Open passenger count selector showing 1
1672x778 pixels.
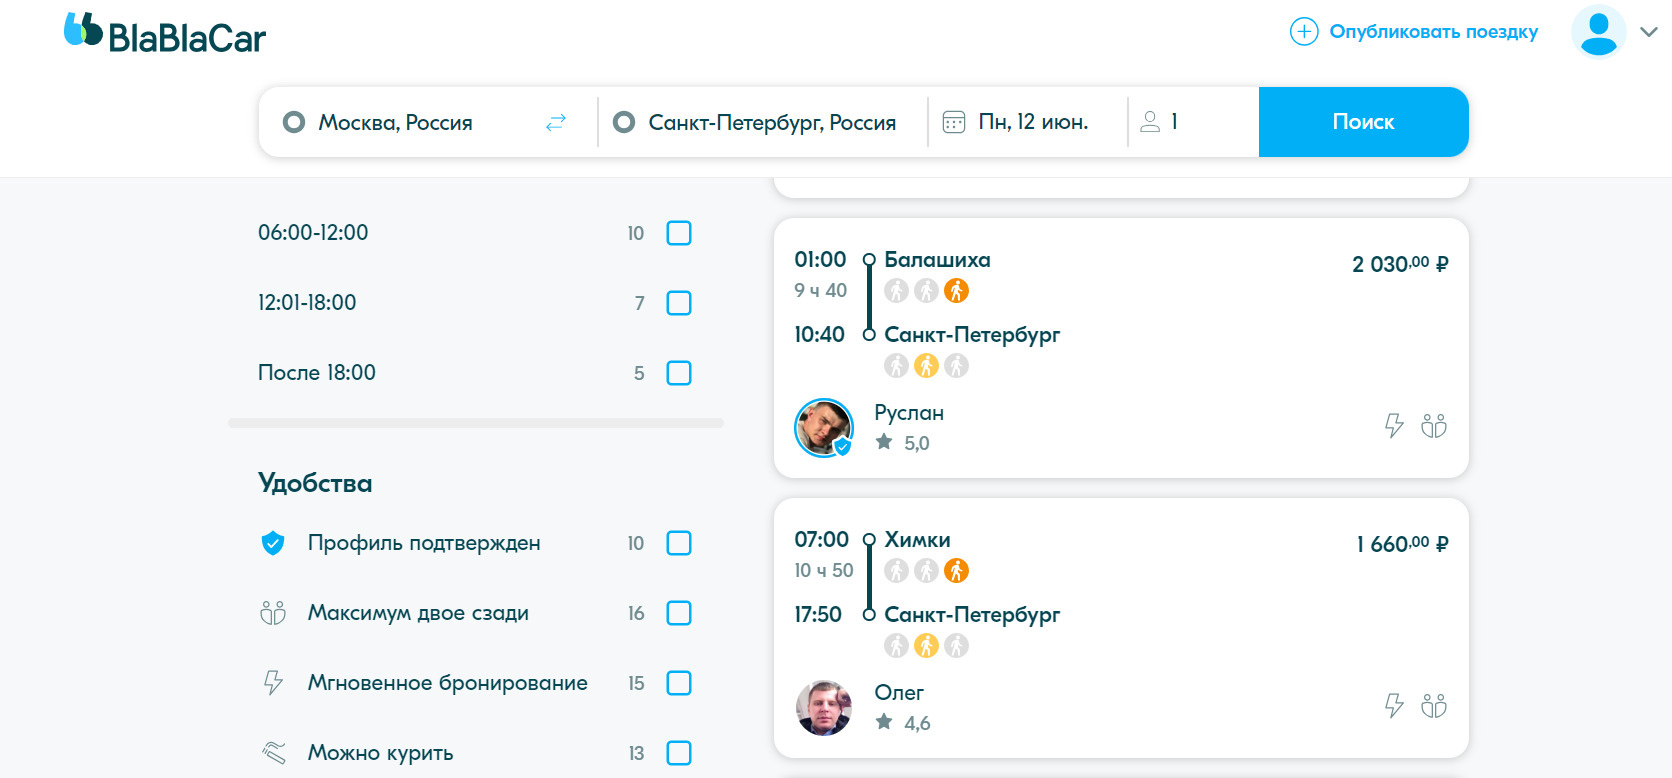1193,122
